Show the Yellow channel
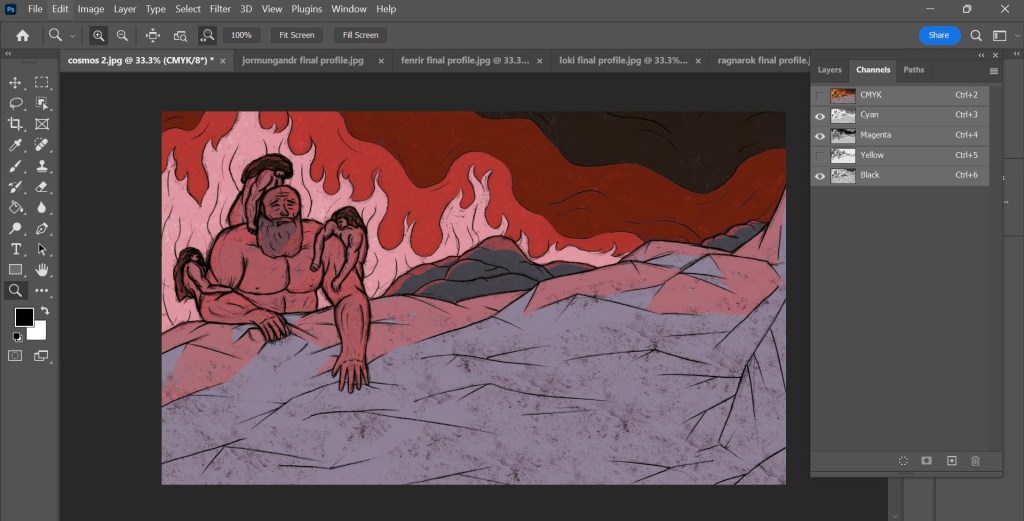1024x521 pixels. coord(820,155)
